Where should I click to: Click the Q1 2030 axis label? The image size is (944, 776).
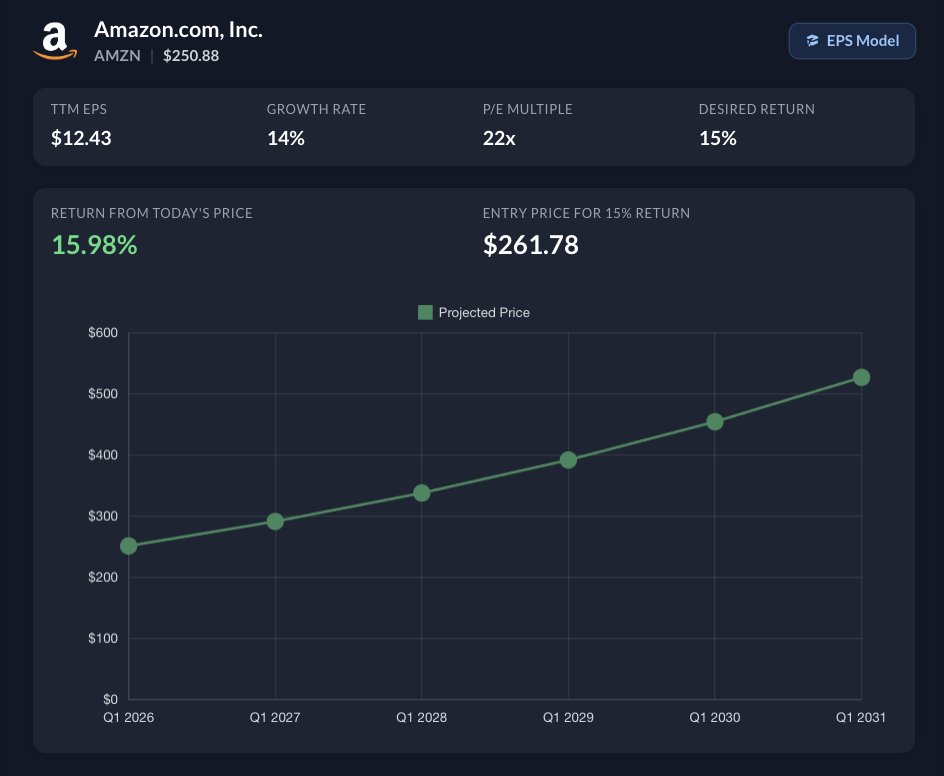coord(715,717)
